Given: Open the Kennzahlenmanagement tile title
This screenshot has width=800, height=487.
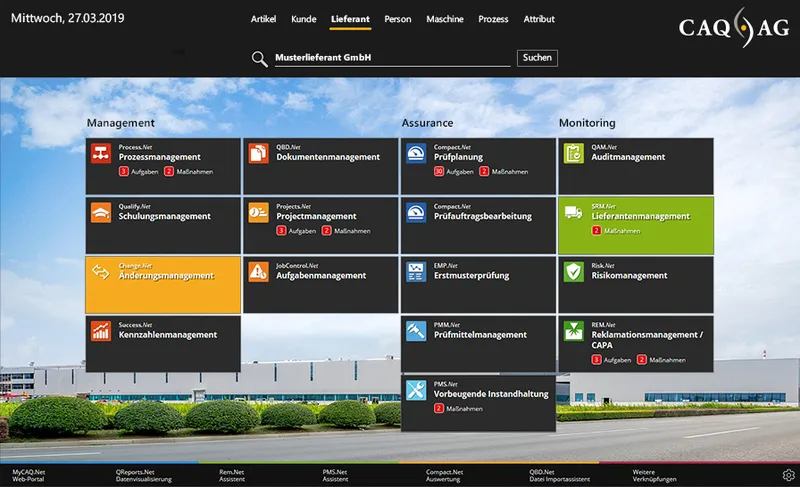Looking at the screenshot, I should pyautogui.click(x=168, y=335).
